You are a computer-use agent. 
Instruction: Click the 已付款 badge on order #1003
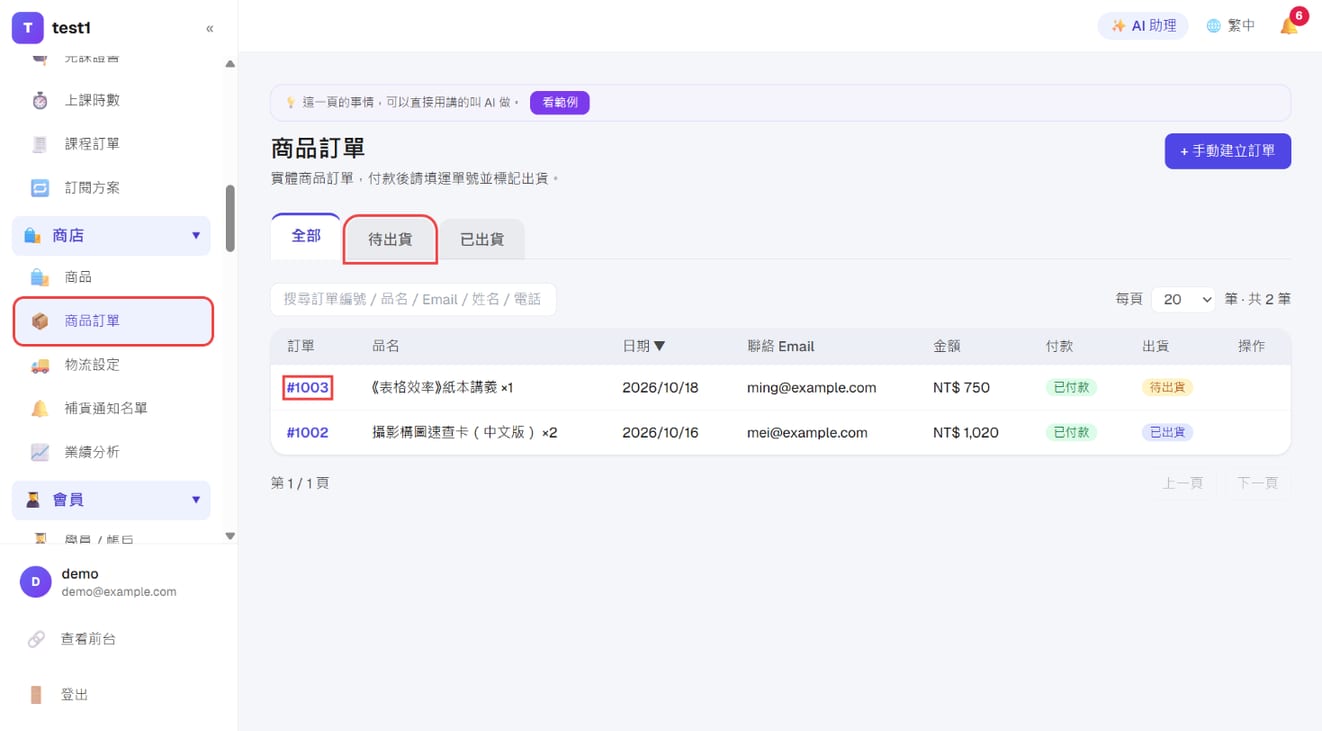tap(1071, 388)
